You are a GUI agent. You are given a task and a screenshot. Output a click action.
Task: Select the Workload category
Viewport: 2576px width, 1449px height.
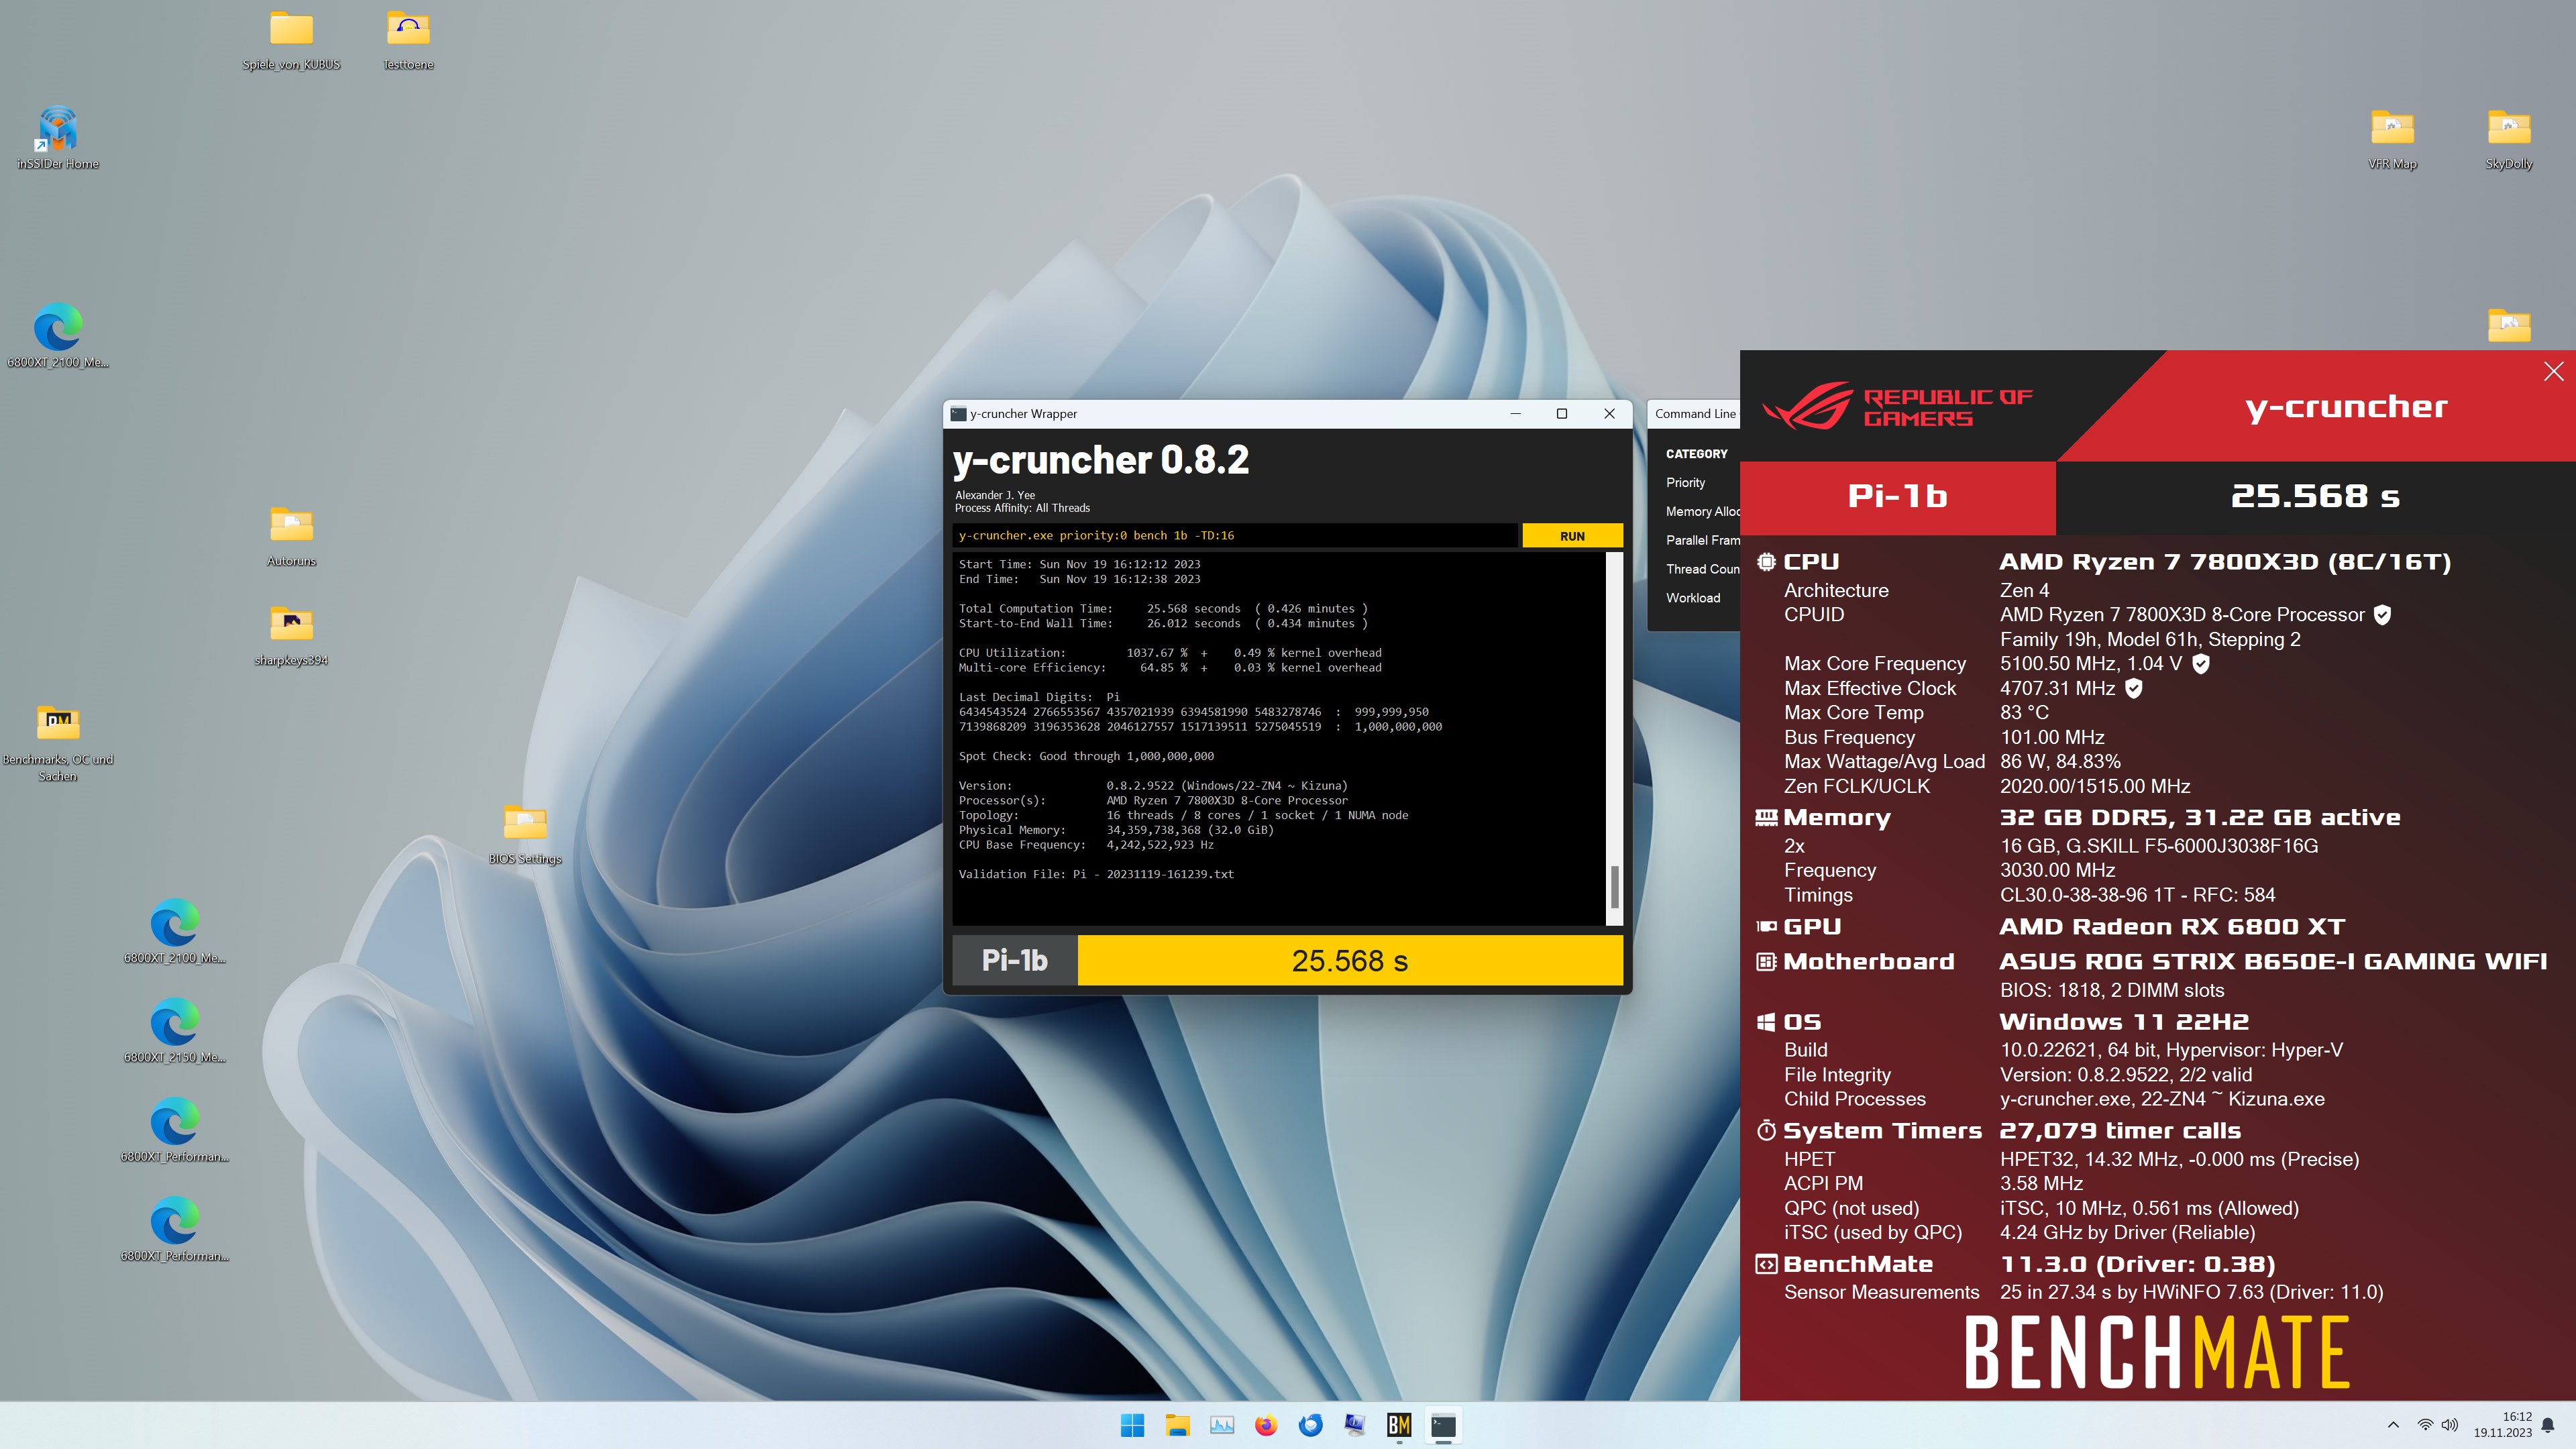(1693, 598)
